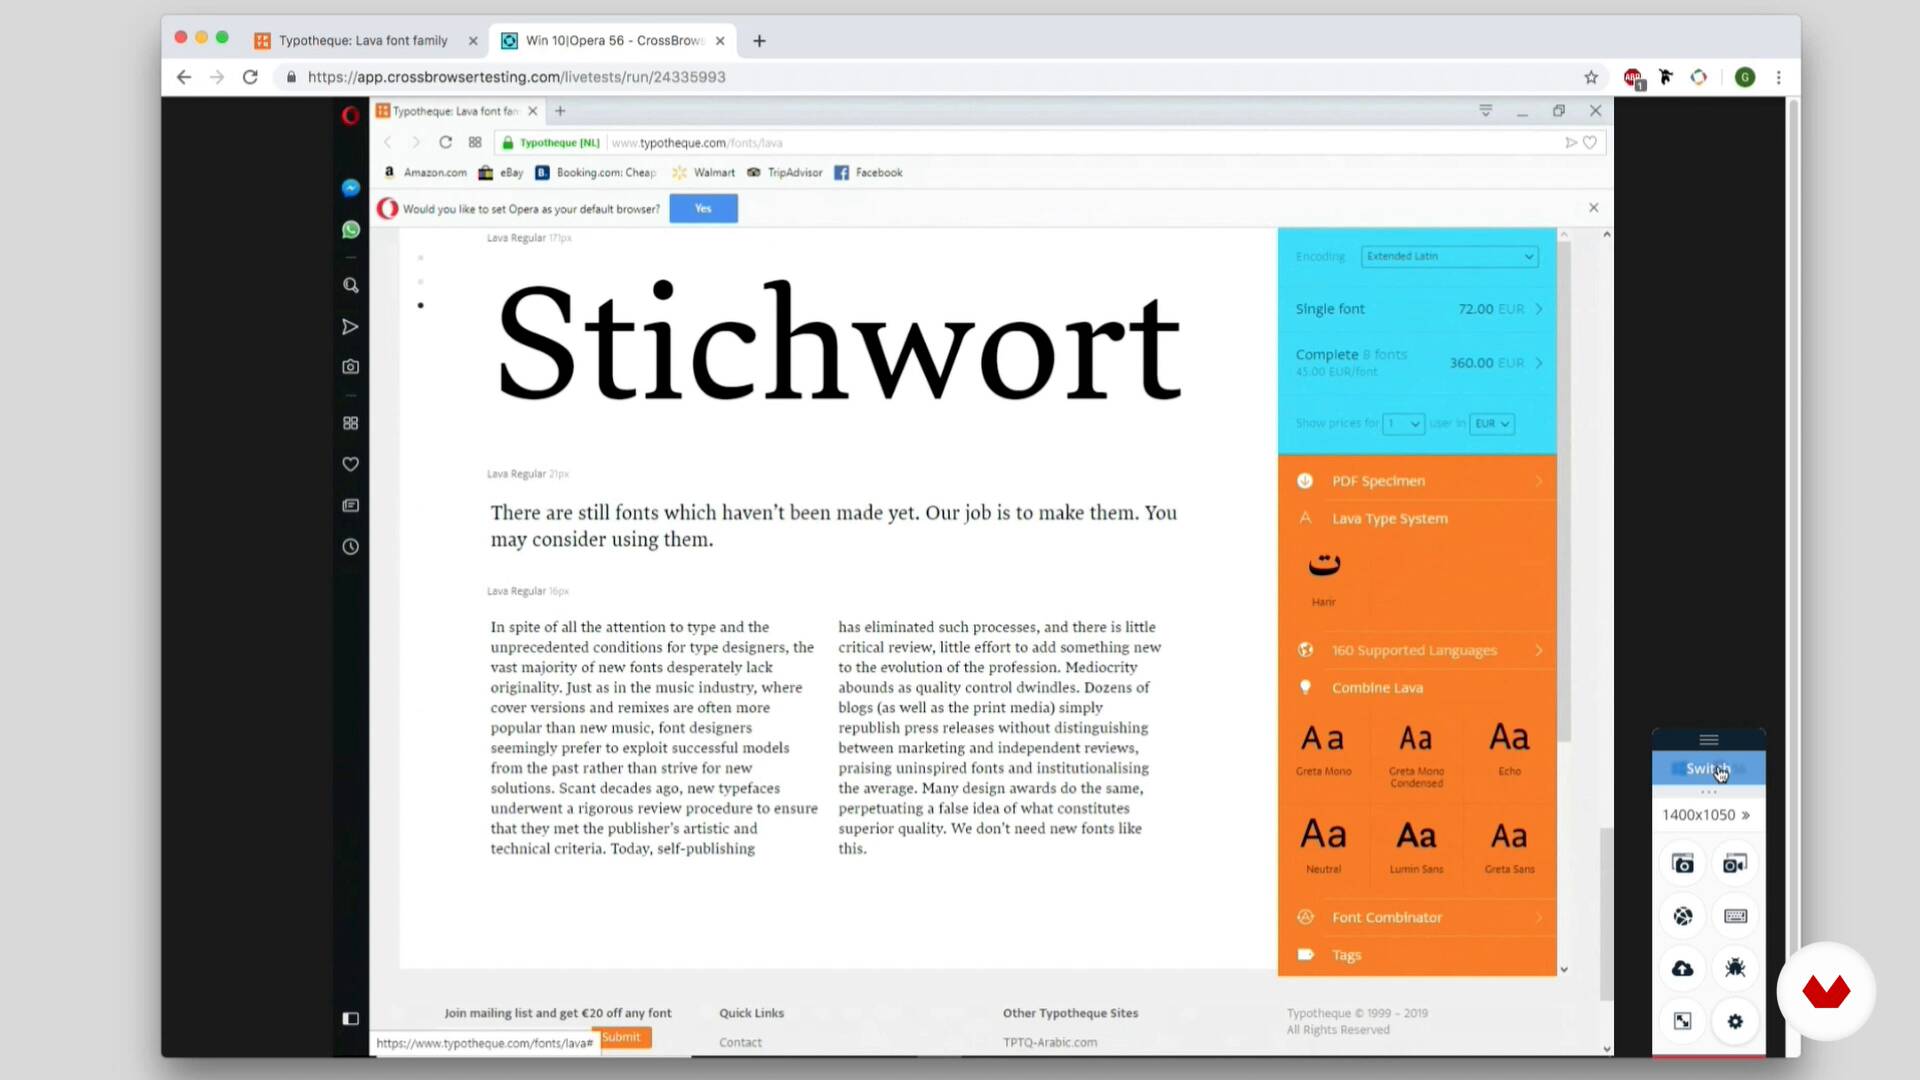Click the red floating chat badge

tap(1826, 991)
